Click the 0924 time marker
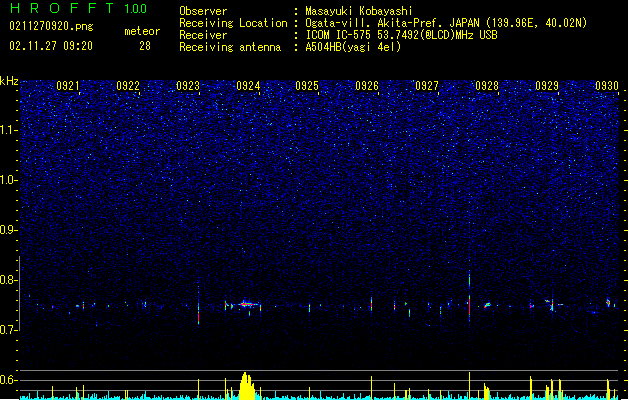The height and width of the screenshot is (400, 629). click(248, 86)
